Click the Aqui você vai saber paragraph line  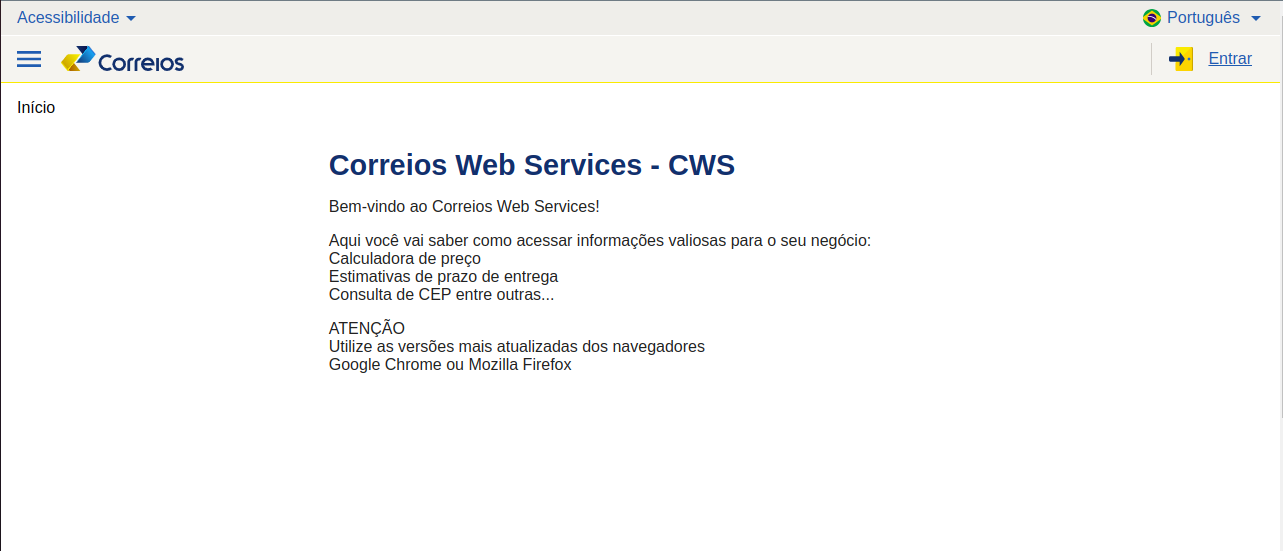[600, 241]
